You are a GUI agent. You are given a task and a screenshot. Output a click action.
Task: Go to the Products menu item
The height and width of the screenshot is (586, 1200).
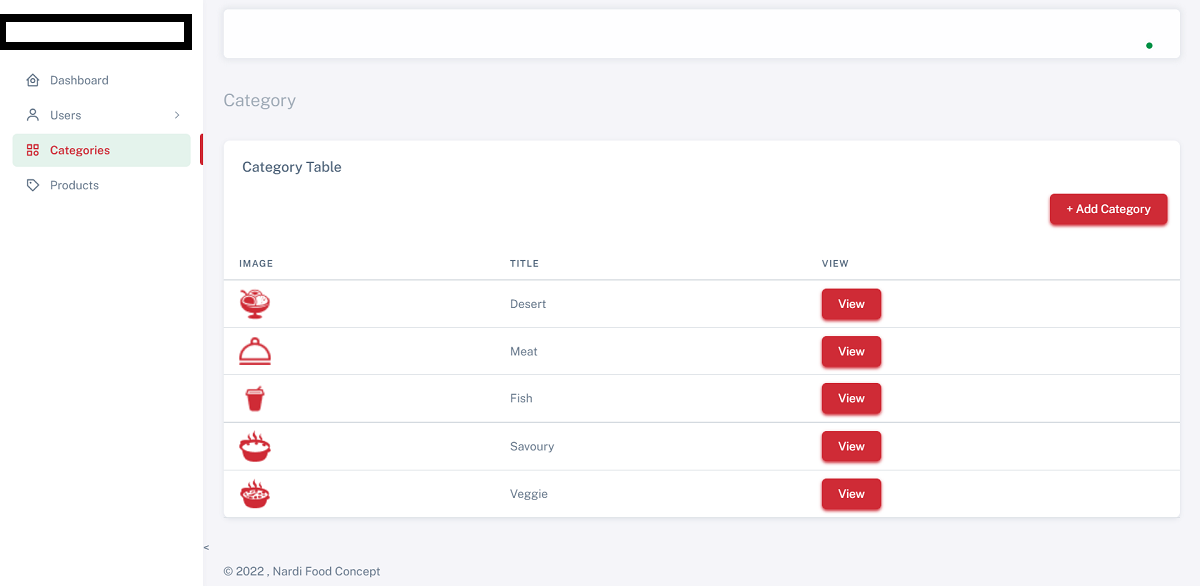tap(74, 185)
